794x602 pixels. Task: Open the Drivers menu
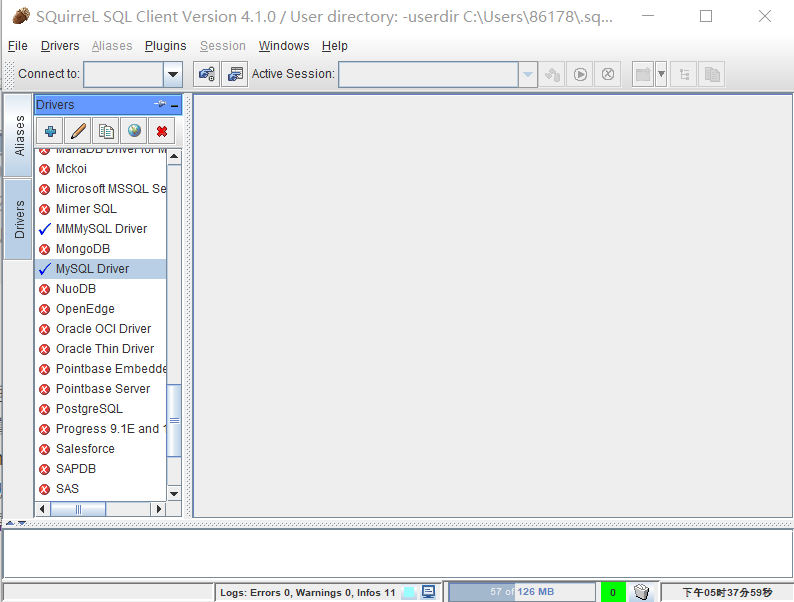coord(60,46)
